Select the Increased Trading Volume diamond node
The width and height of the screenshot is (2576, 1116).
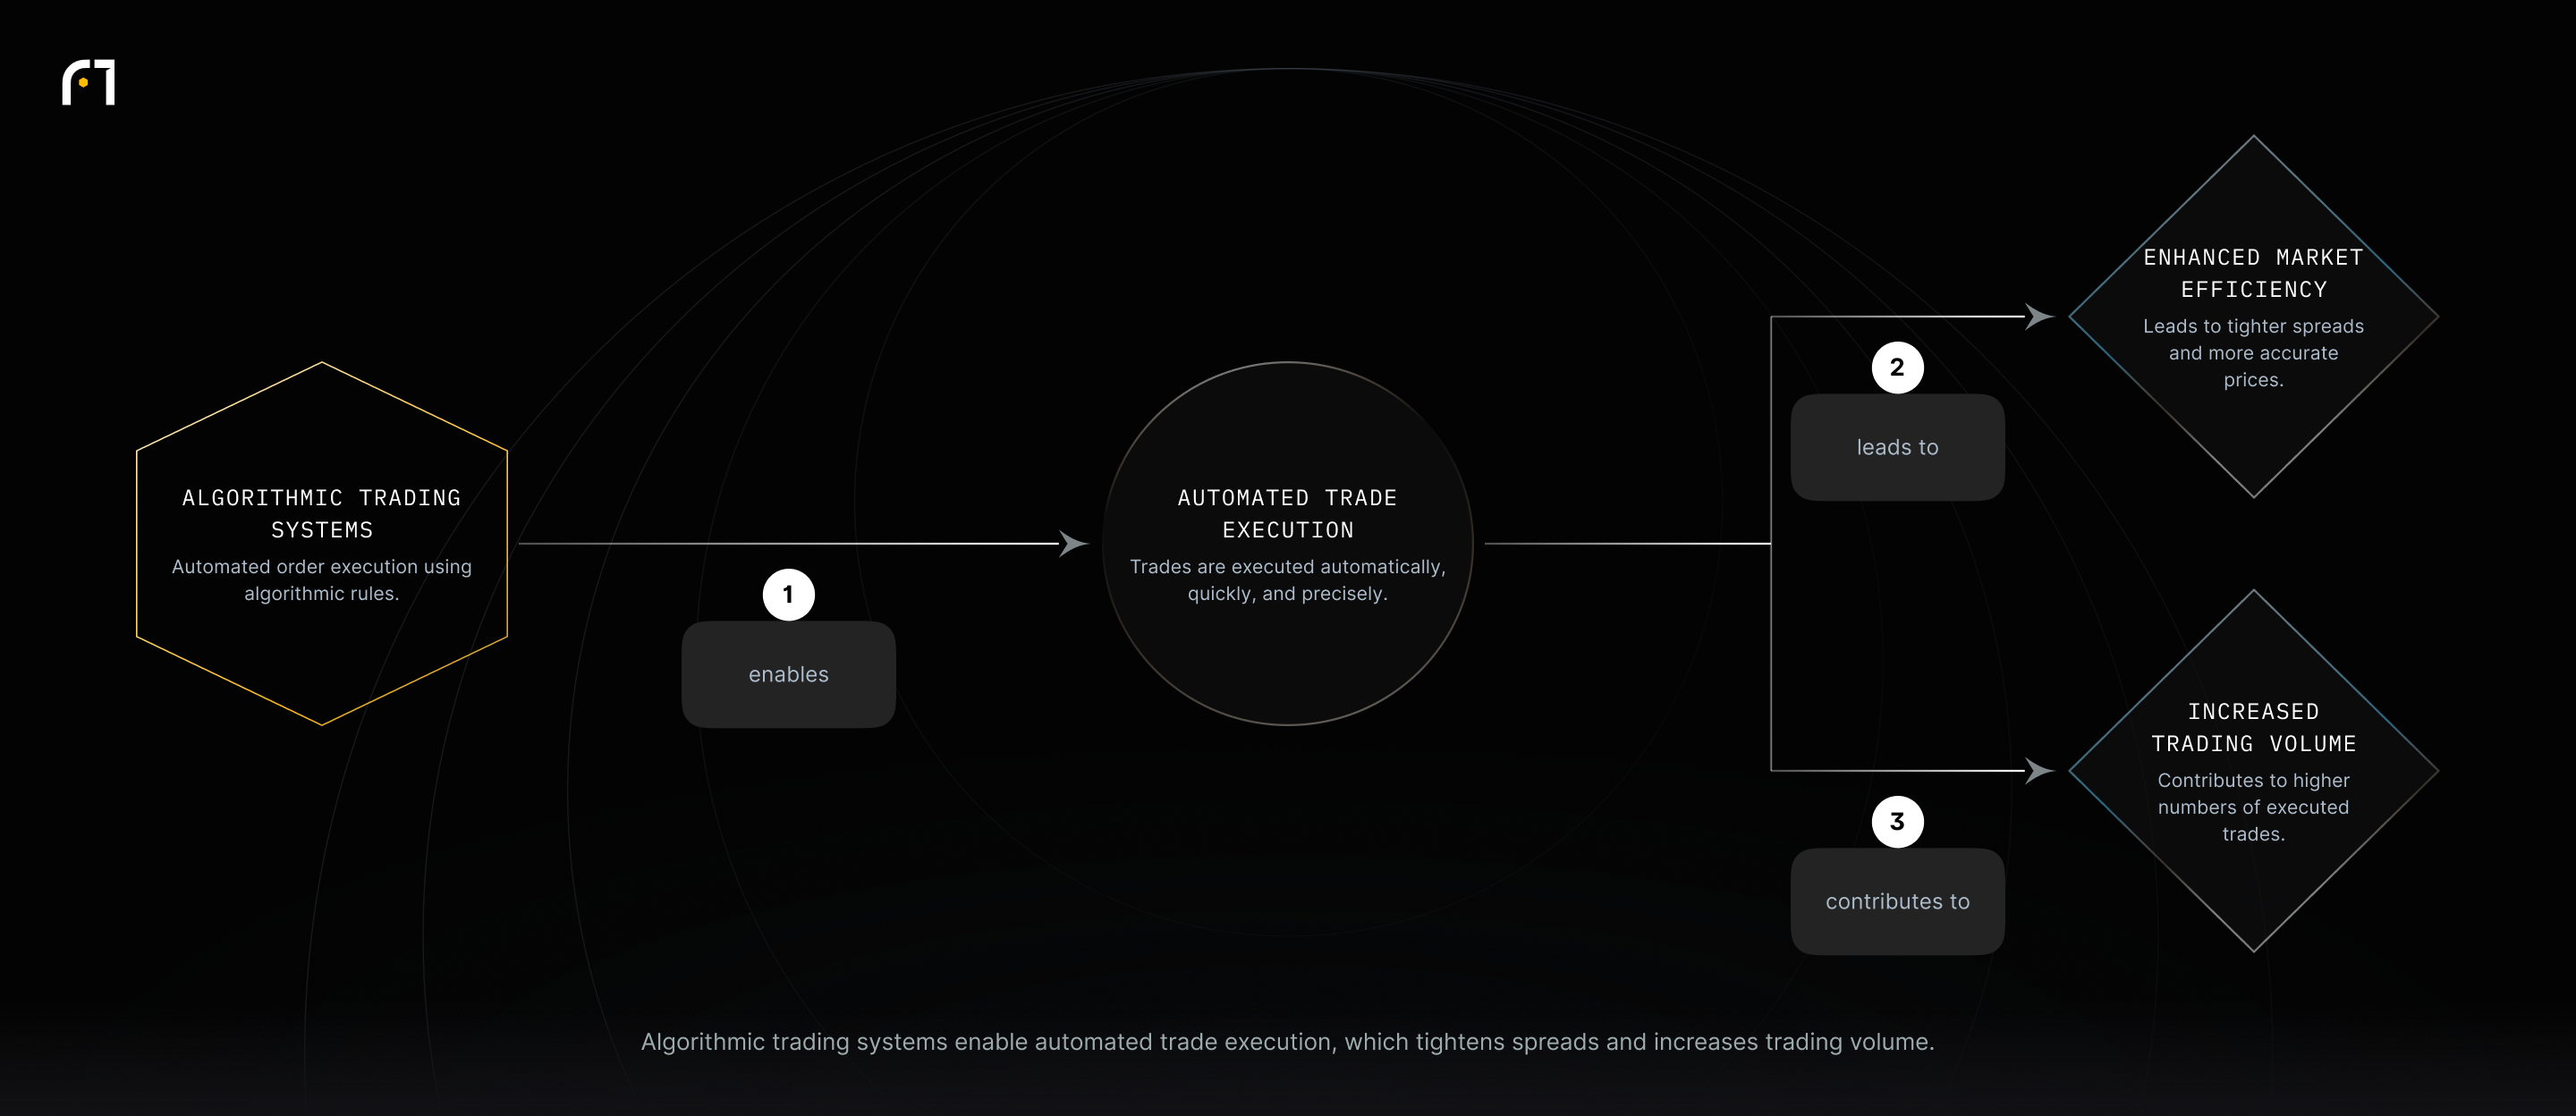2253,771
